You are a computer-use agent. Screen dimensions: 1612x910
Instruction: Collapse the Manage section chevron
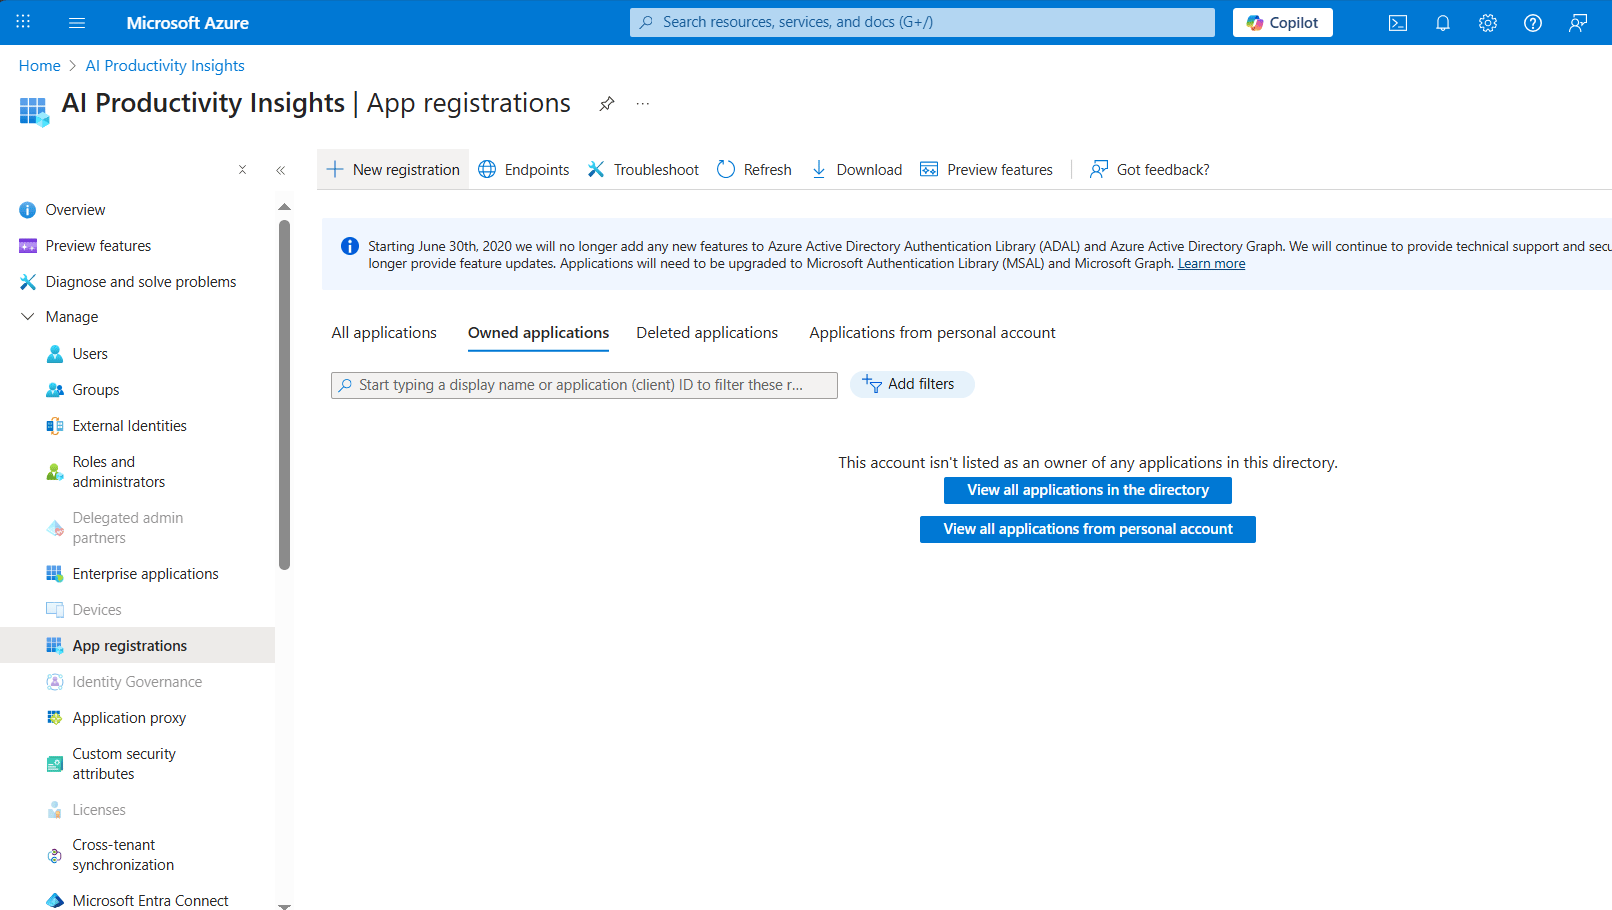(27, 317)
